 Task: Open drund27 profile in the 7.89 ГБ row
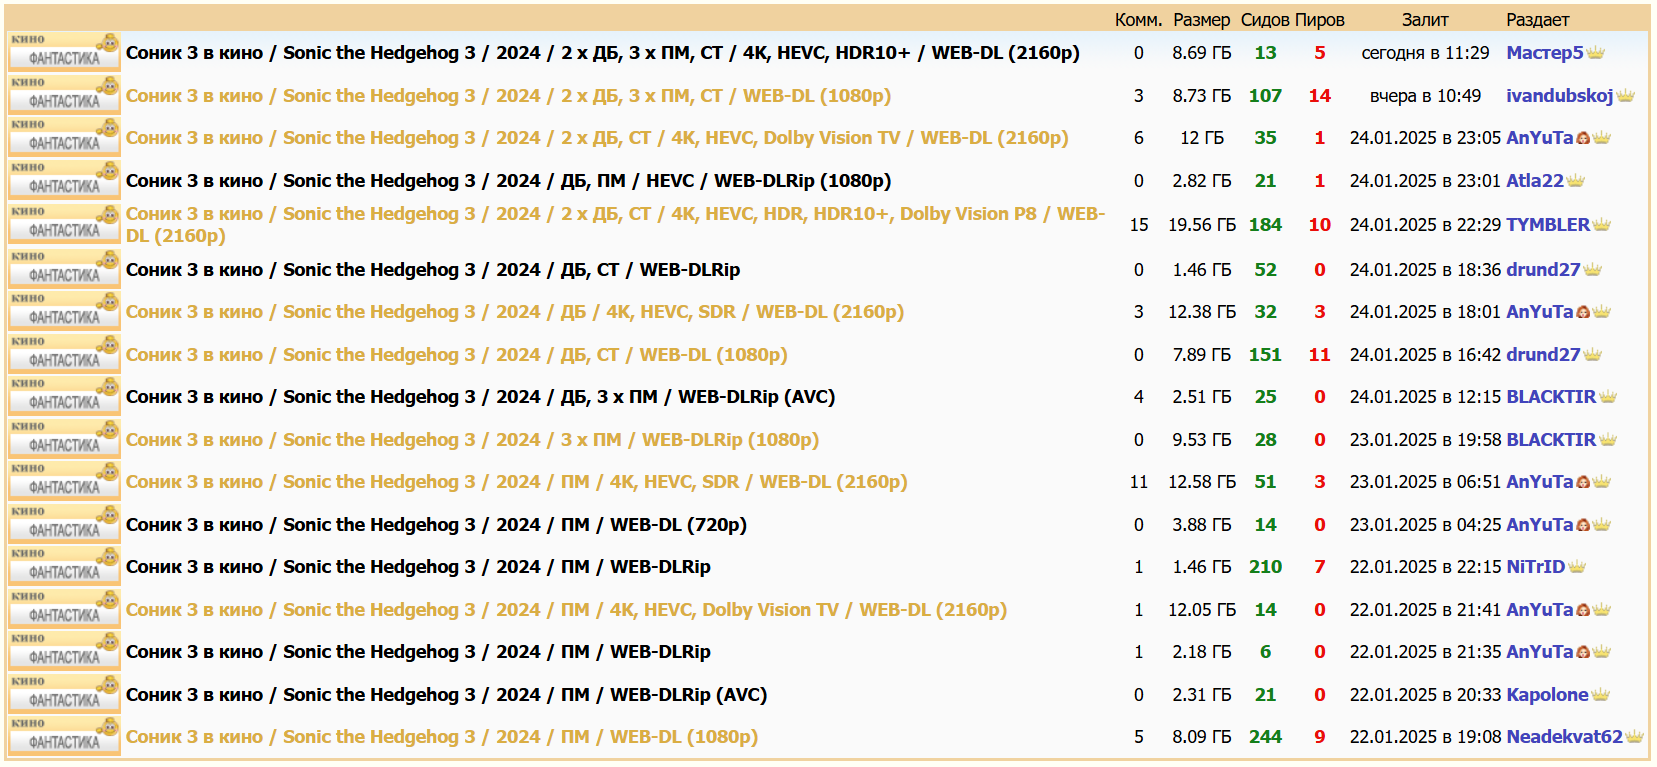1543,354
